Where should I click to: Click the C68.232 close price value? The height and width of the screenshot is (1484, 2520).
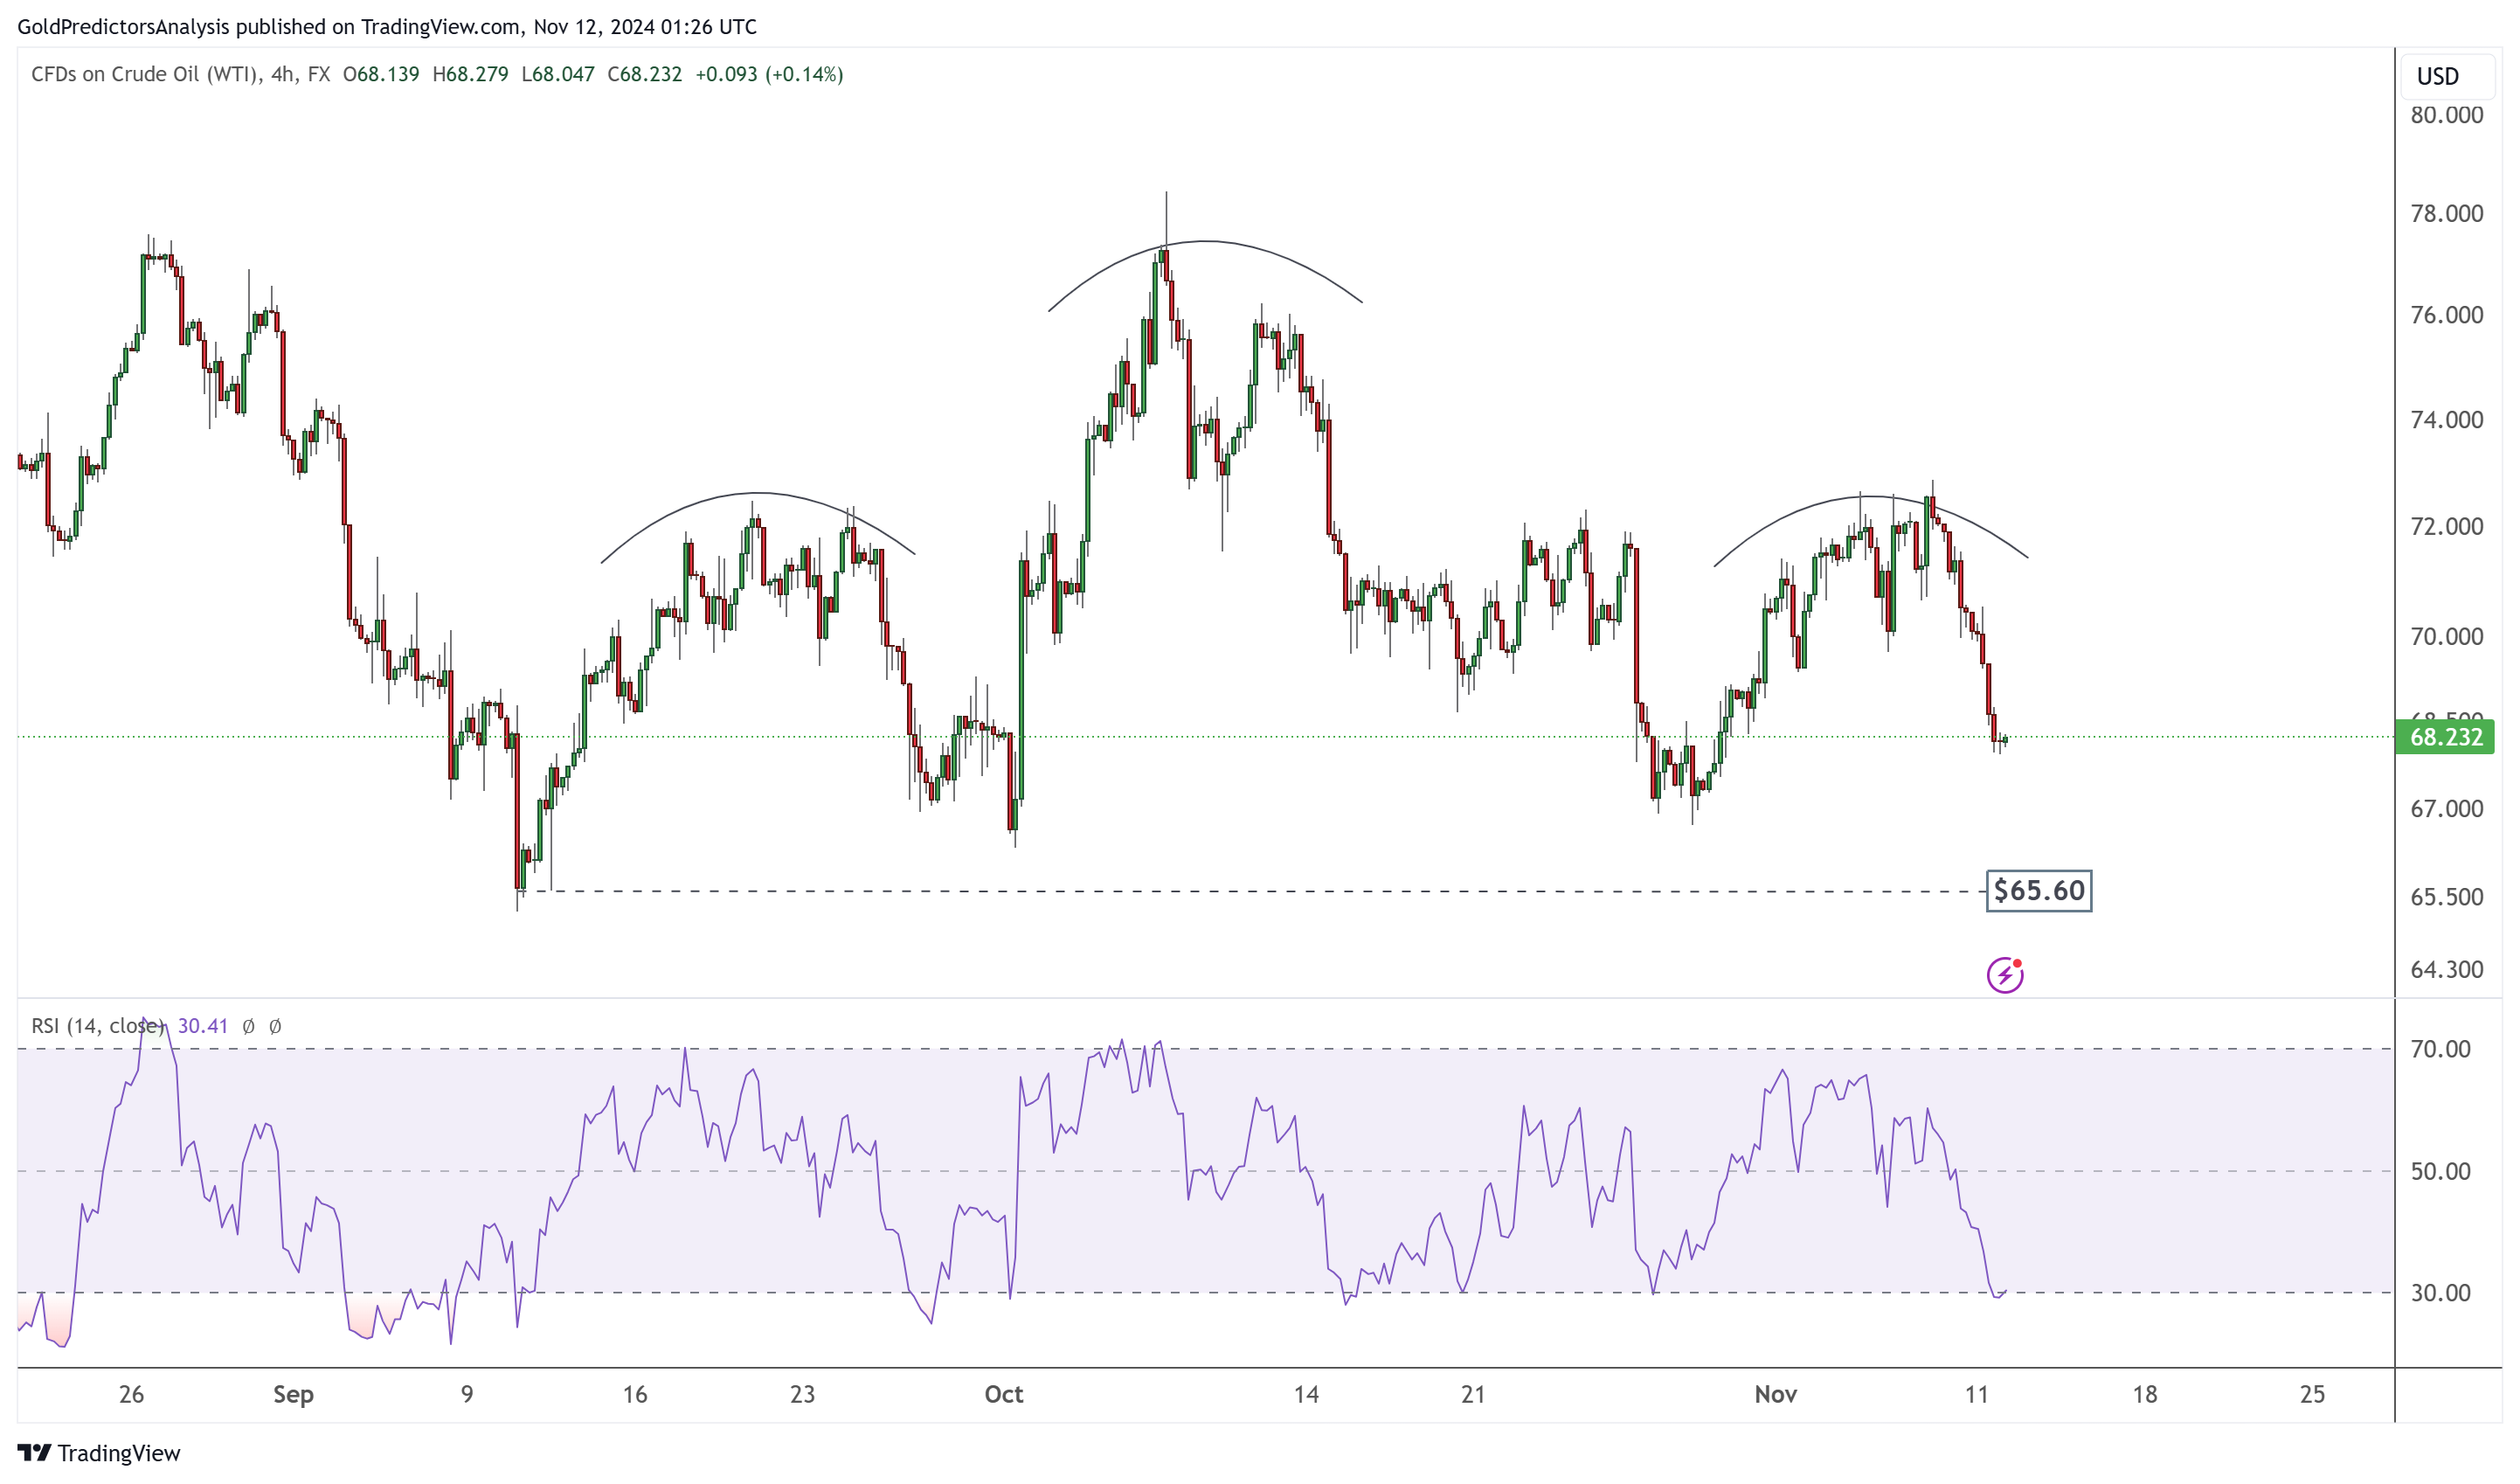pyautogui.click(x=645, y=74)
